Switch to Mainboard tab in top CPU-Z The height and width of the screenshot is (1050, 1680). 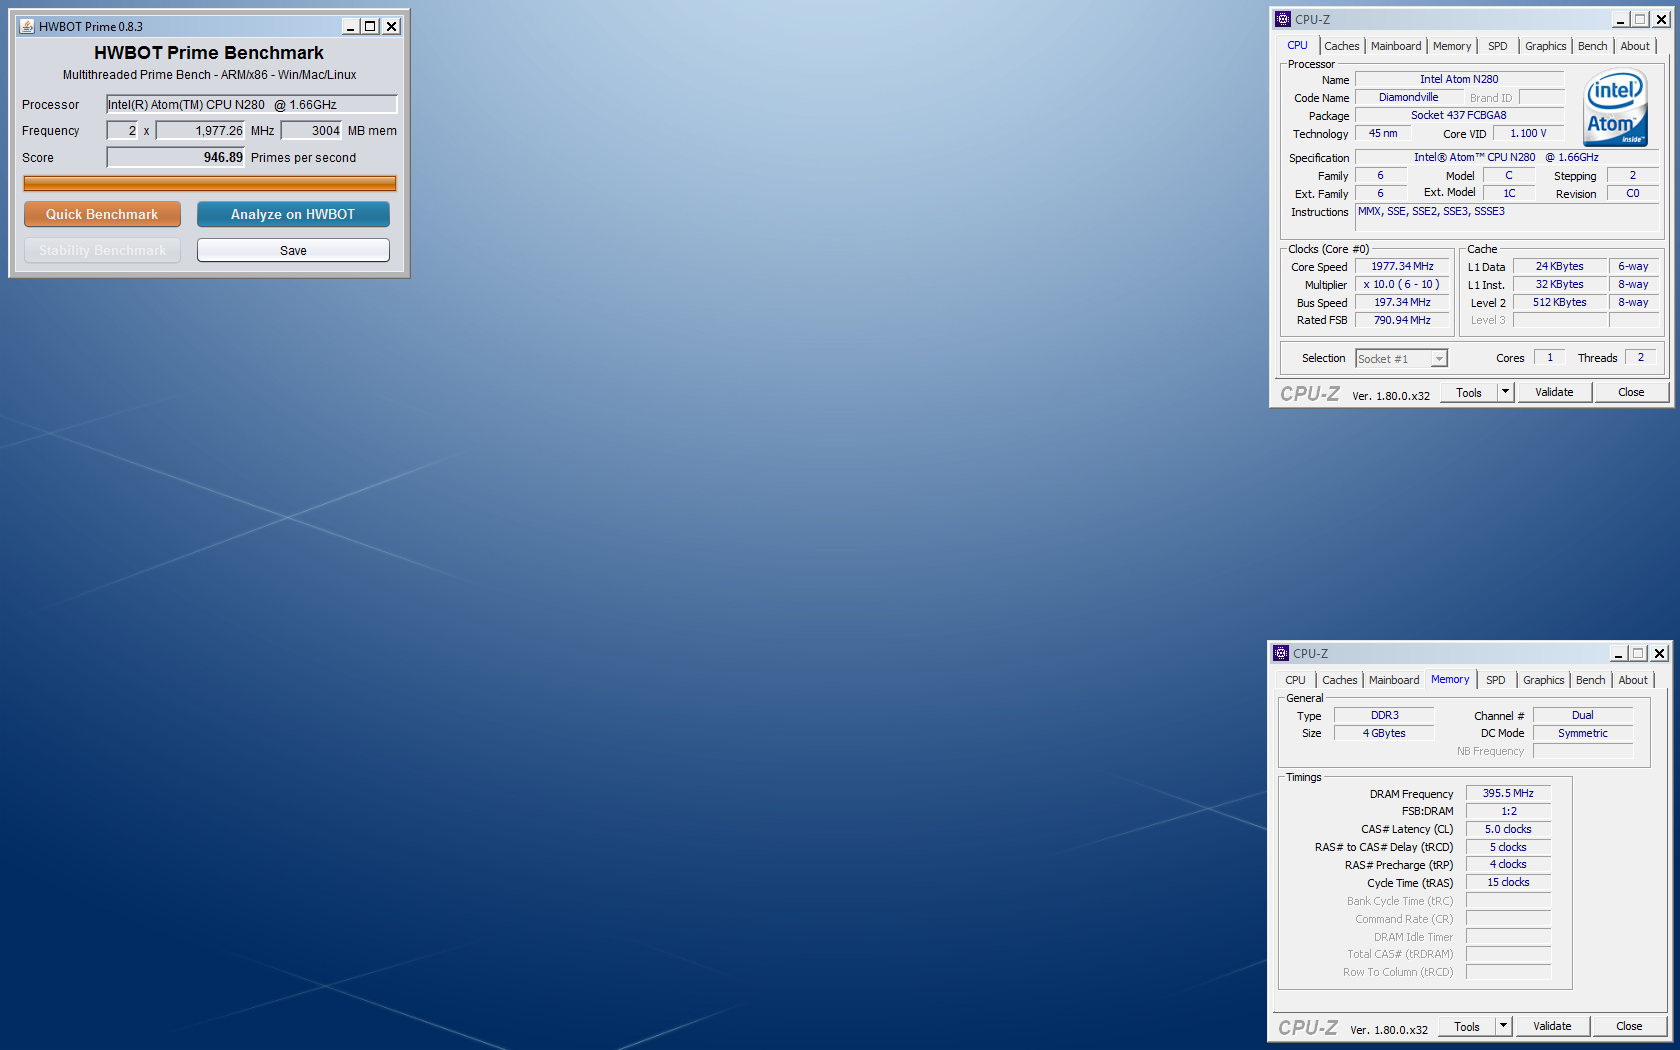pyautogui.click(x=1396, y=46)
